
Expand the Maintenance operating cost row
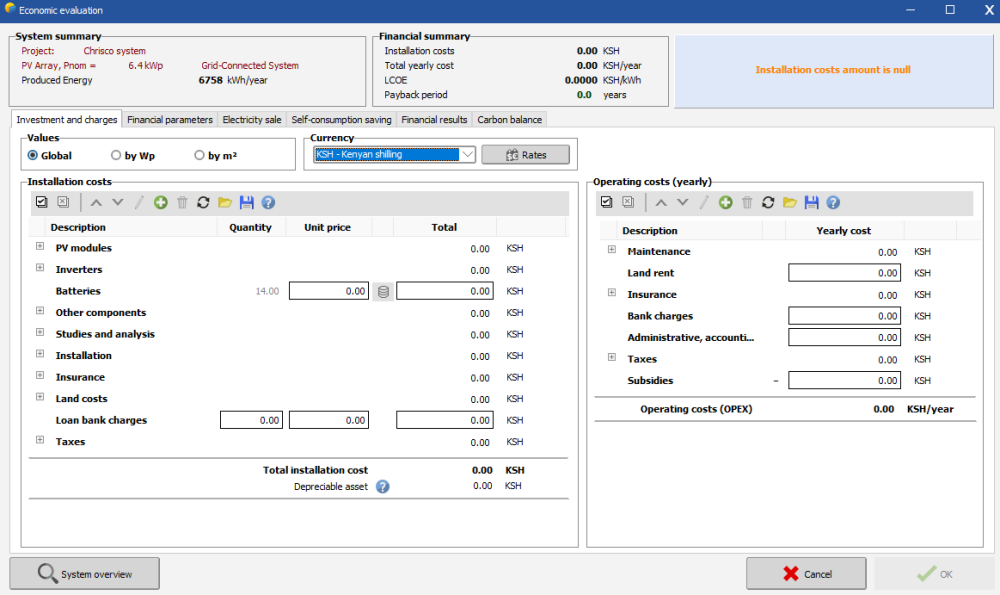[612, 251]
